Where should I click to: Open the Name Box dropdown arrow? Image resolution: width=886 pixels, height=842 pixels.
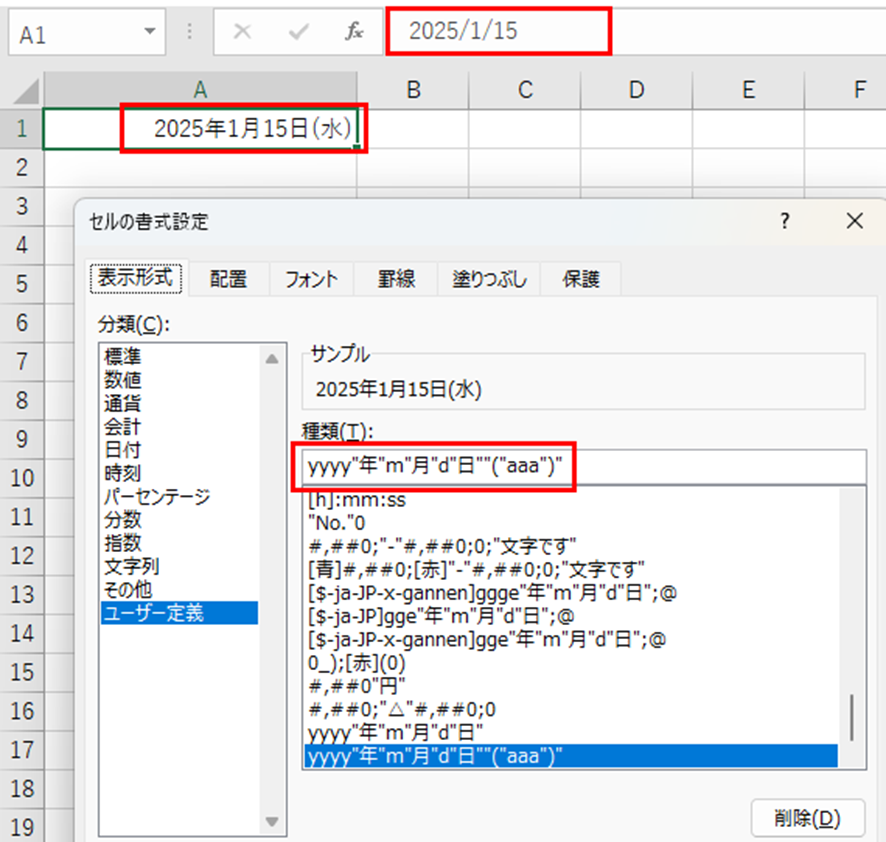(150, 32)
